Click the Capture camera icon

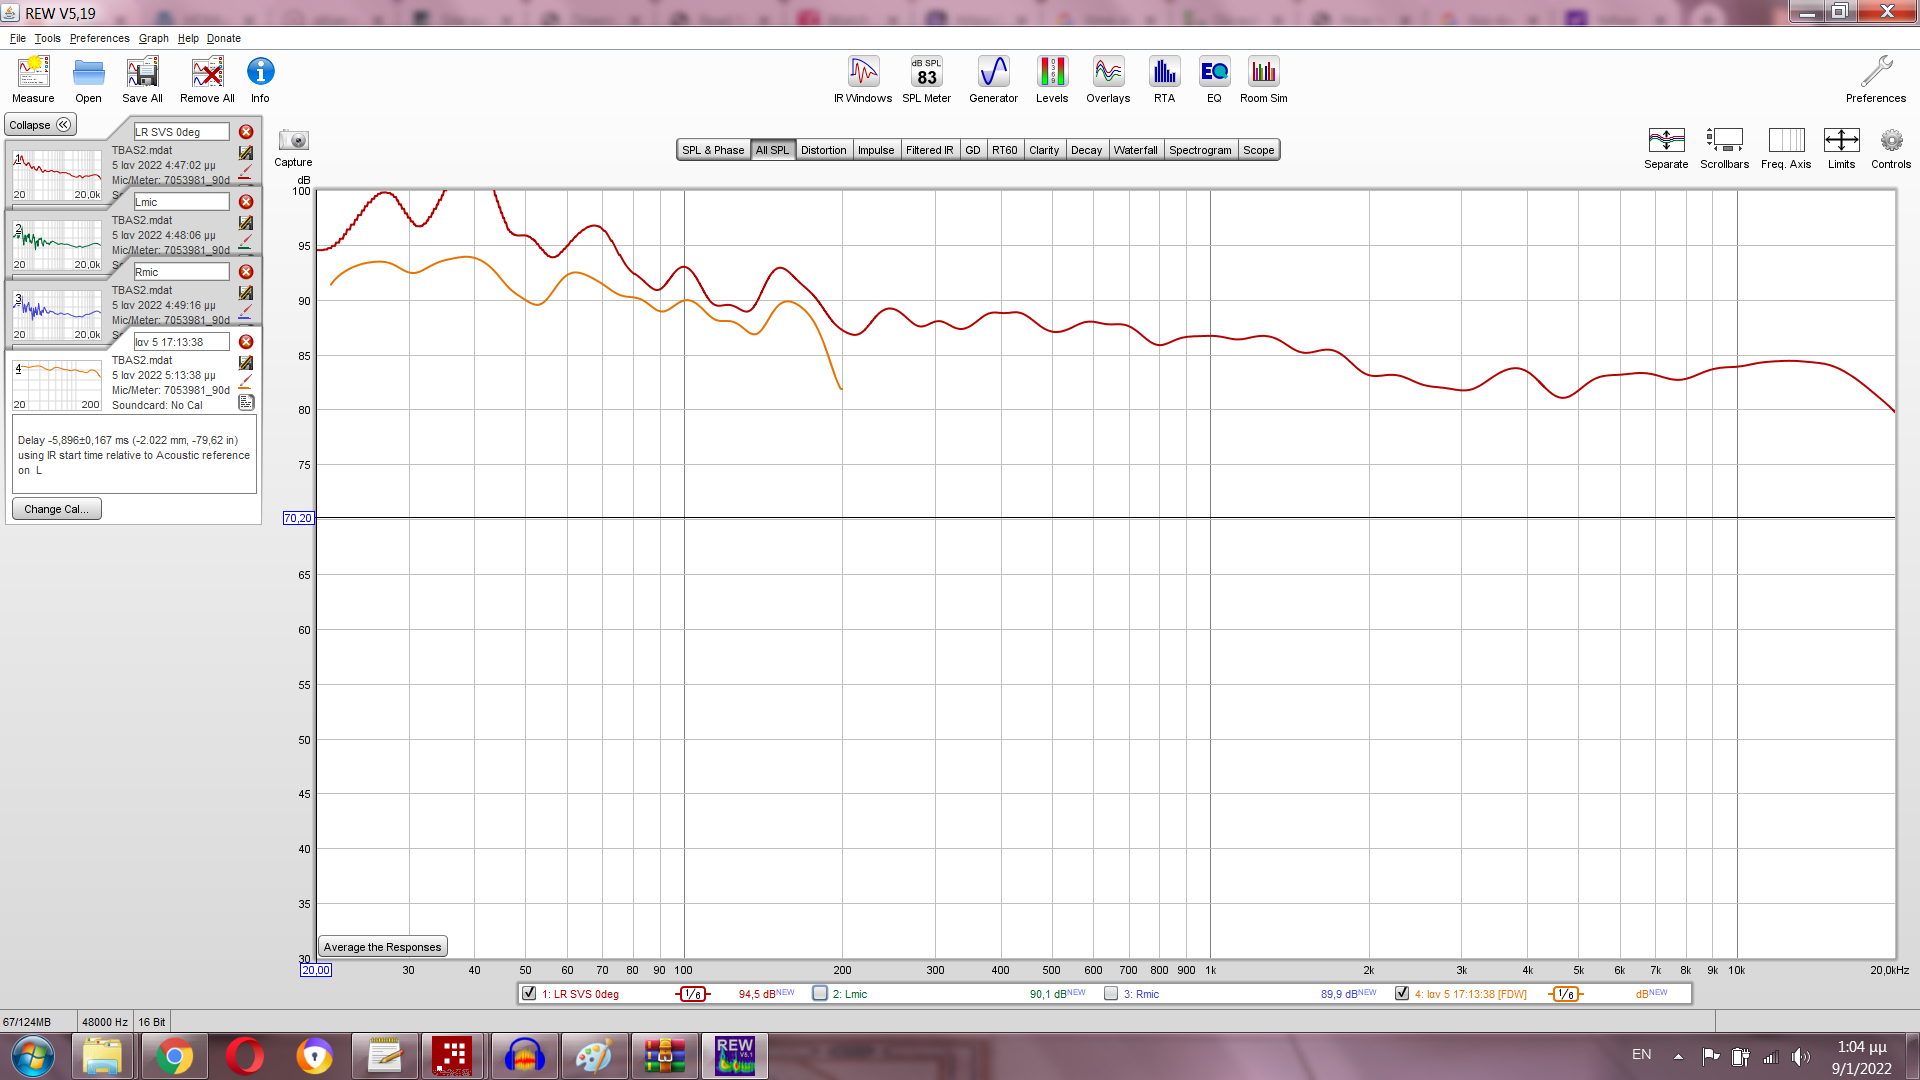point(293,141)
